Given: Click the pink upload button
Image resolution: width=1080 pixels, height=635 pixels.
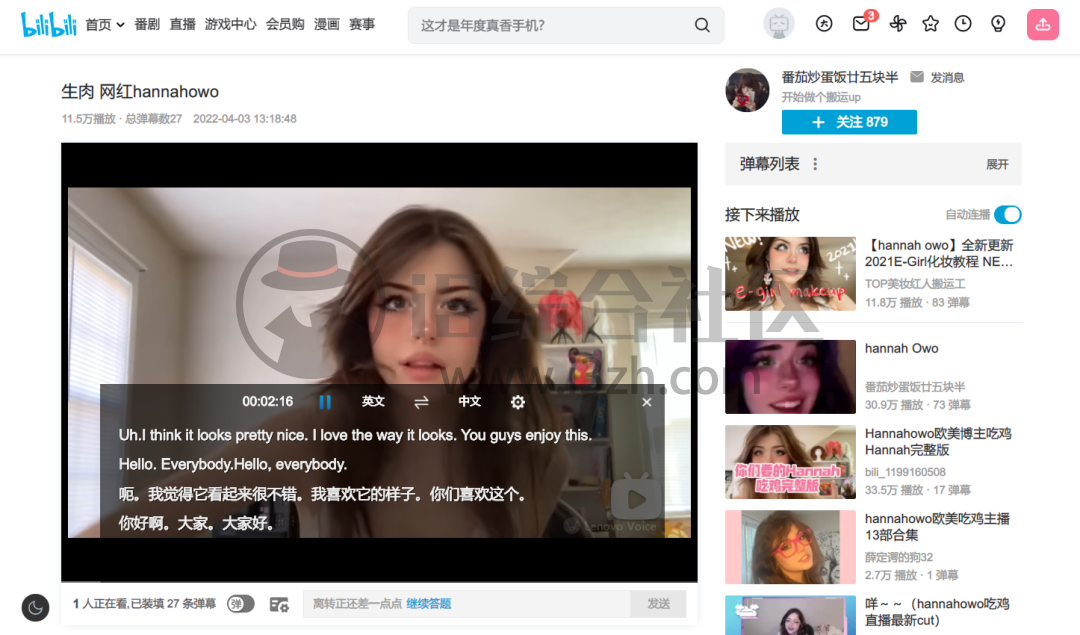Looking at the screenshot, I should point(1043,25).
